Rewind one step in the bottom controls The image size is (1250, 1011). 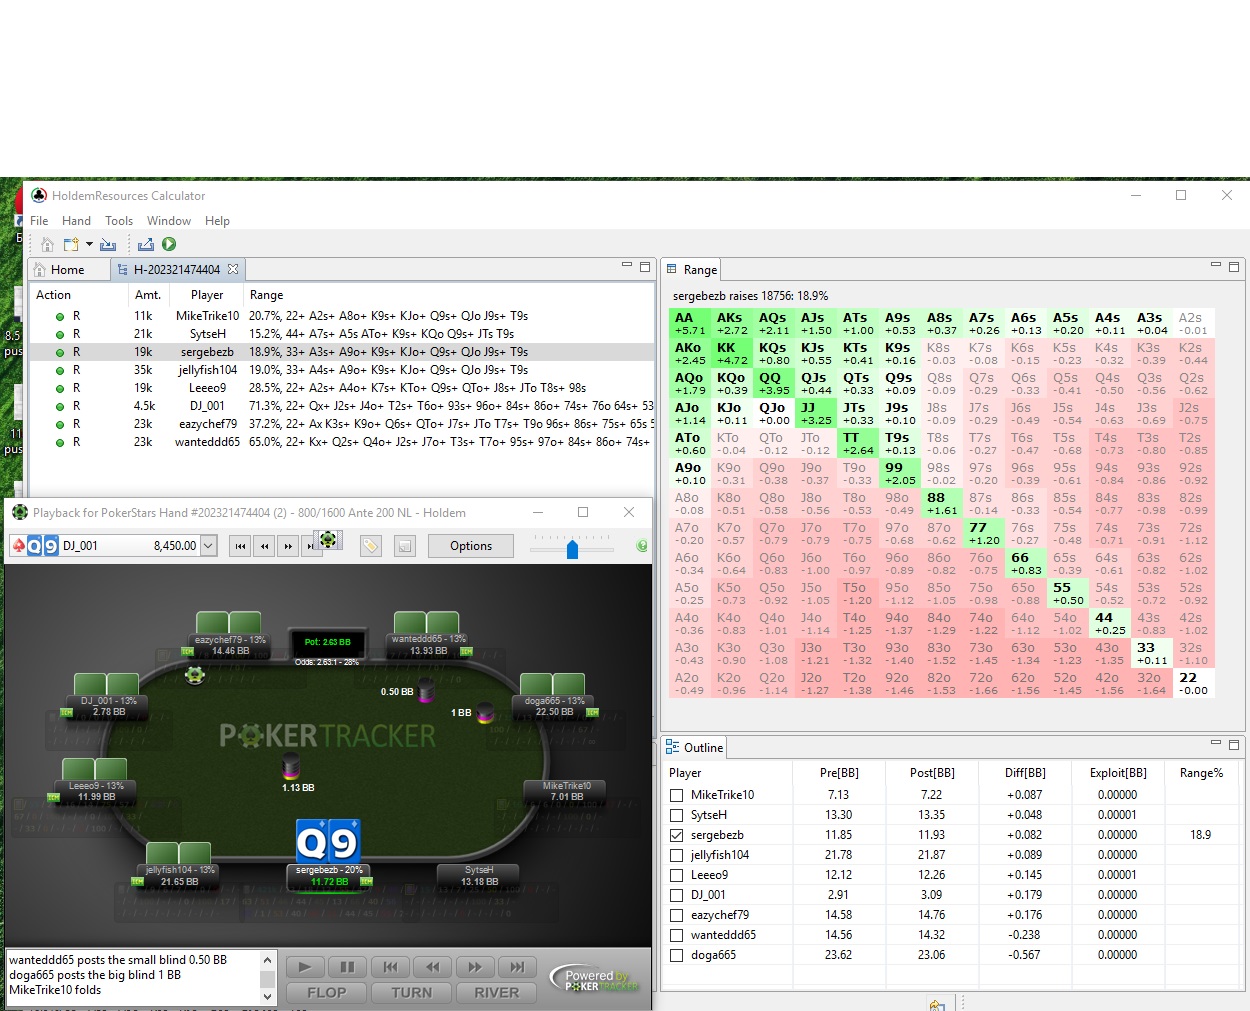(x=432, y=967)
